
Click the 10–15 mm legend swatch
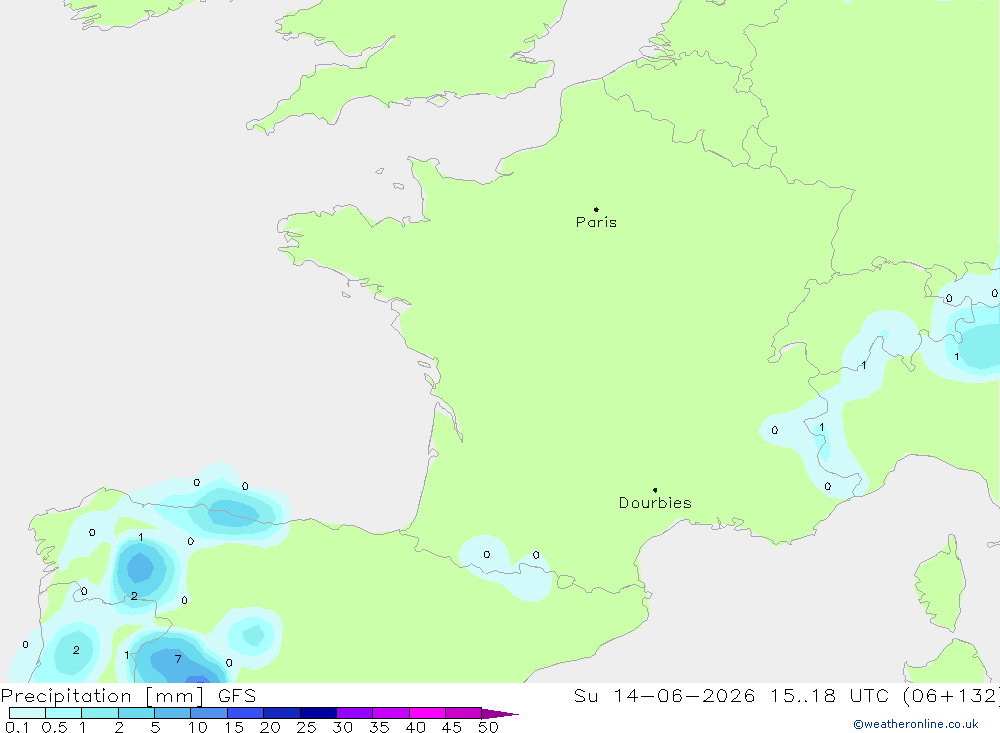click(x=209, y=713)
